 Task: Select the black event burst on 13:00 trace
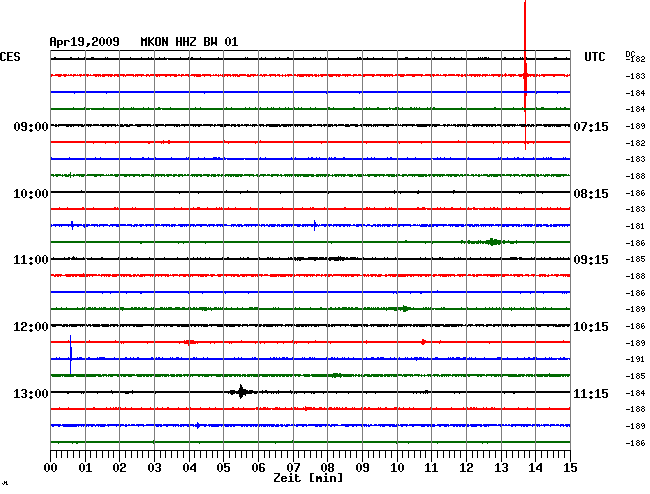242,392
